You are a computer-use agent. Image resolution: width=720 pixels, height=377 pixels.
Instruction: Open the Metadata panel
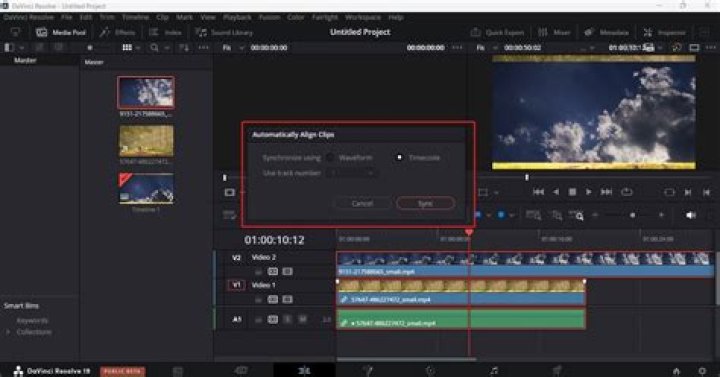[x=606, y=32]
